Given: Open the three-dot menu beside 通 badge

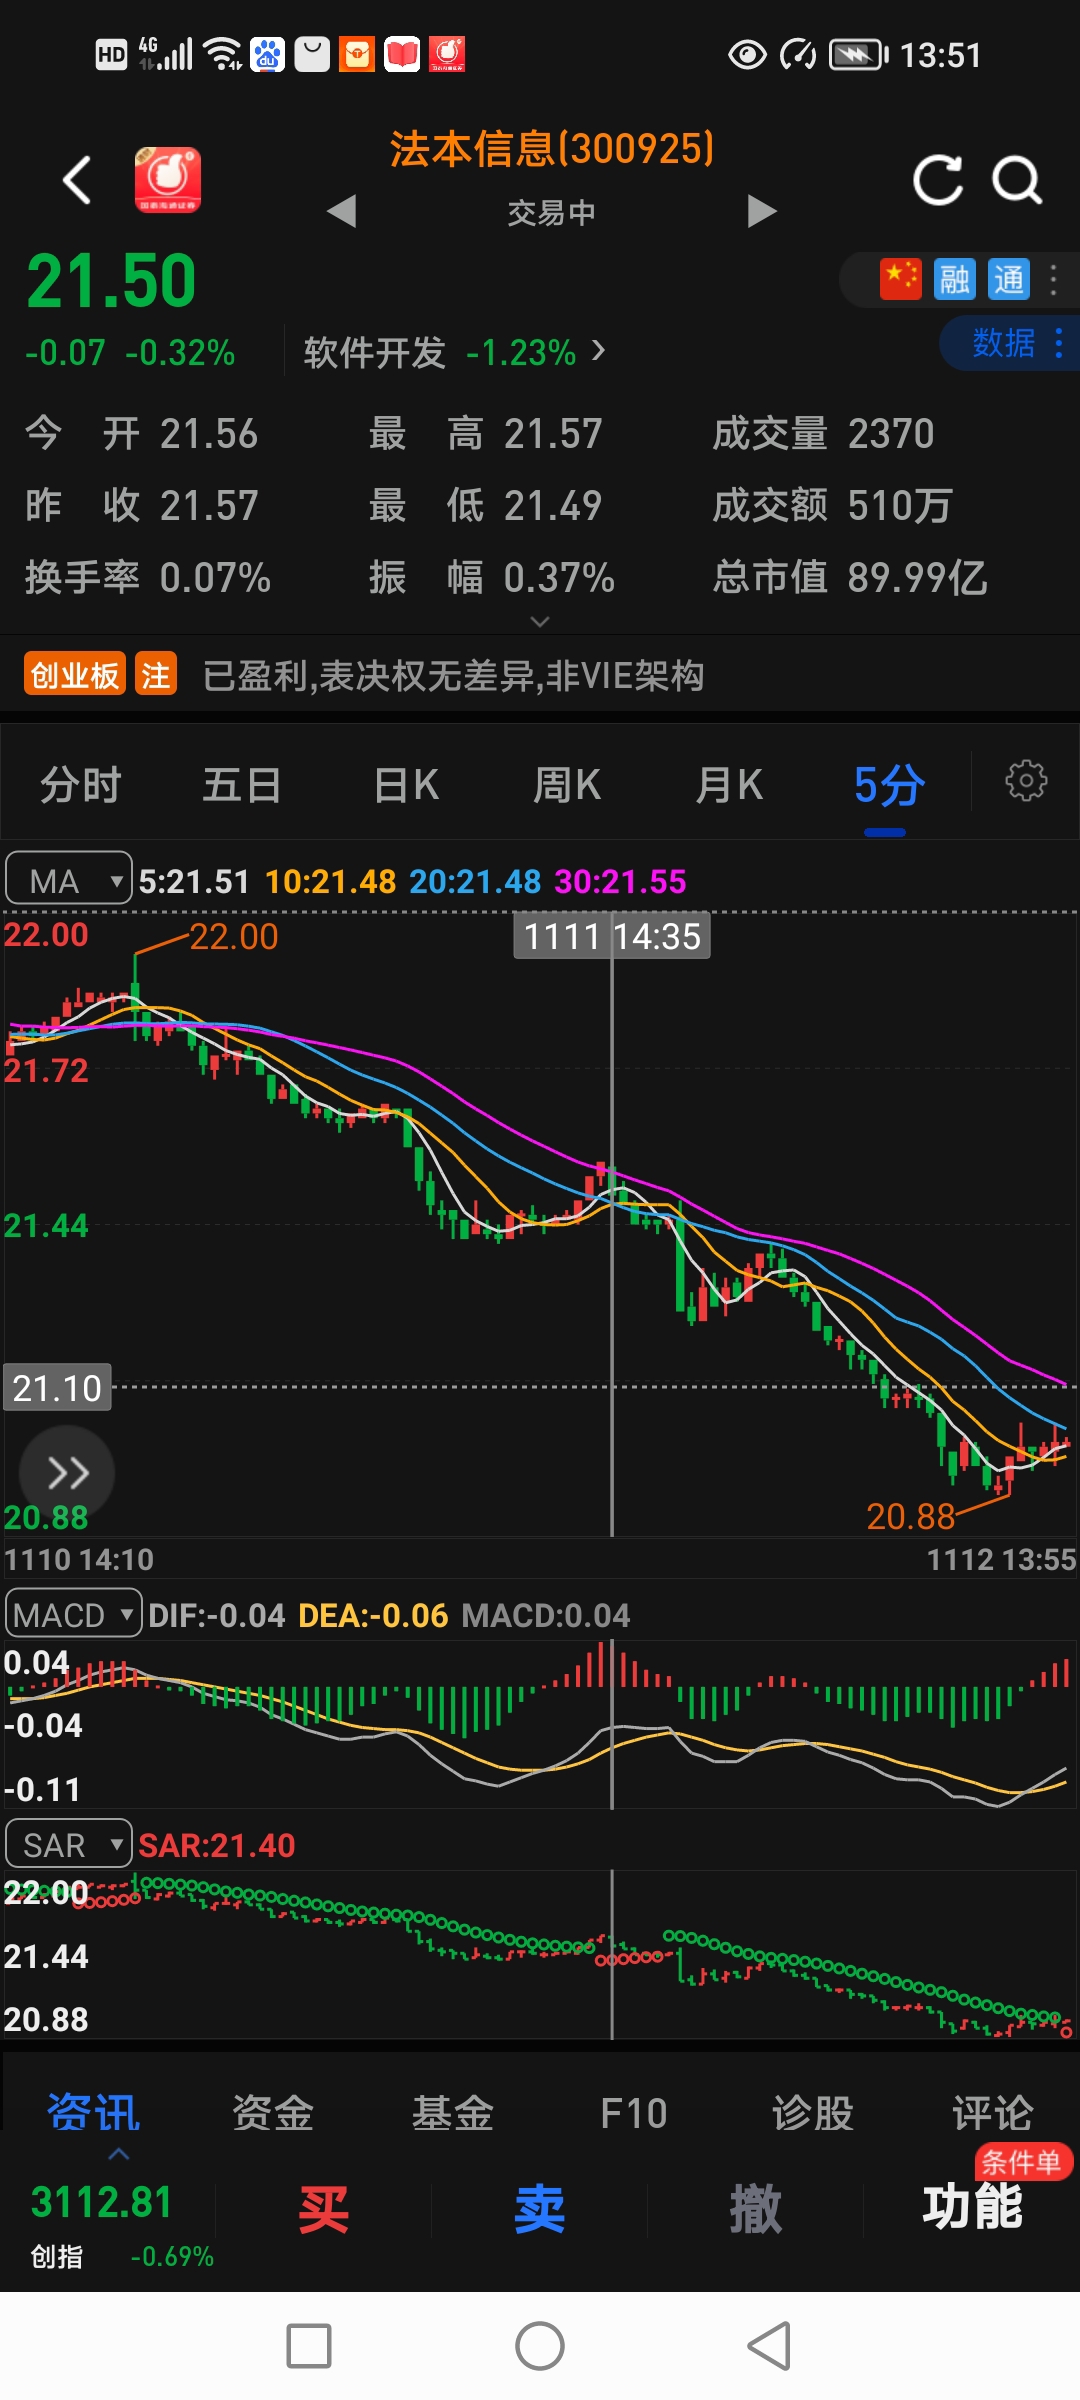Looking at the screenshot, I should 1053,279.
